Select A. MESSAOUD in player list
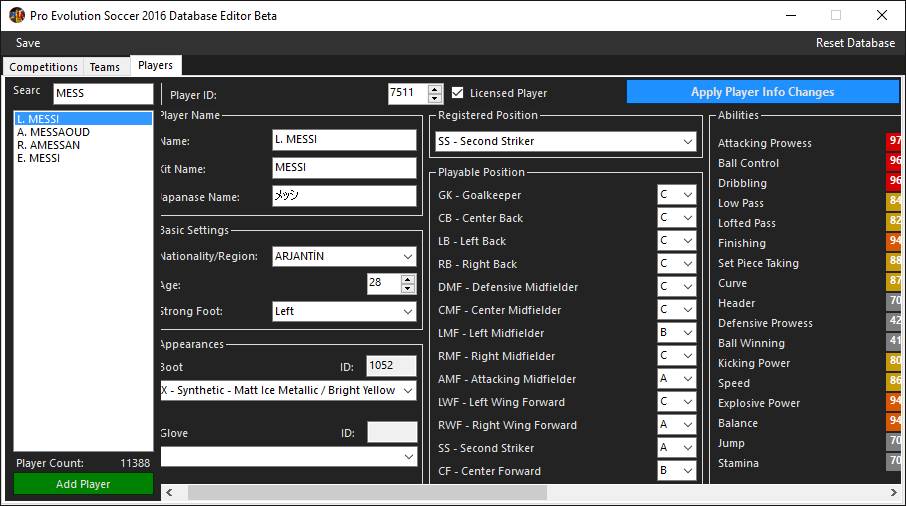Image resolution: width=906 pixels, height=506 pixels. [x=83, y=132]
